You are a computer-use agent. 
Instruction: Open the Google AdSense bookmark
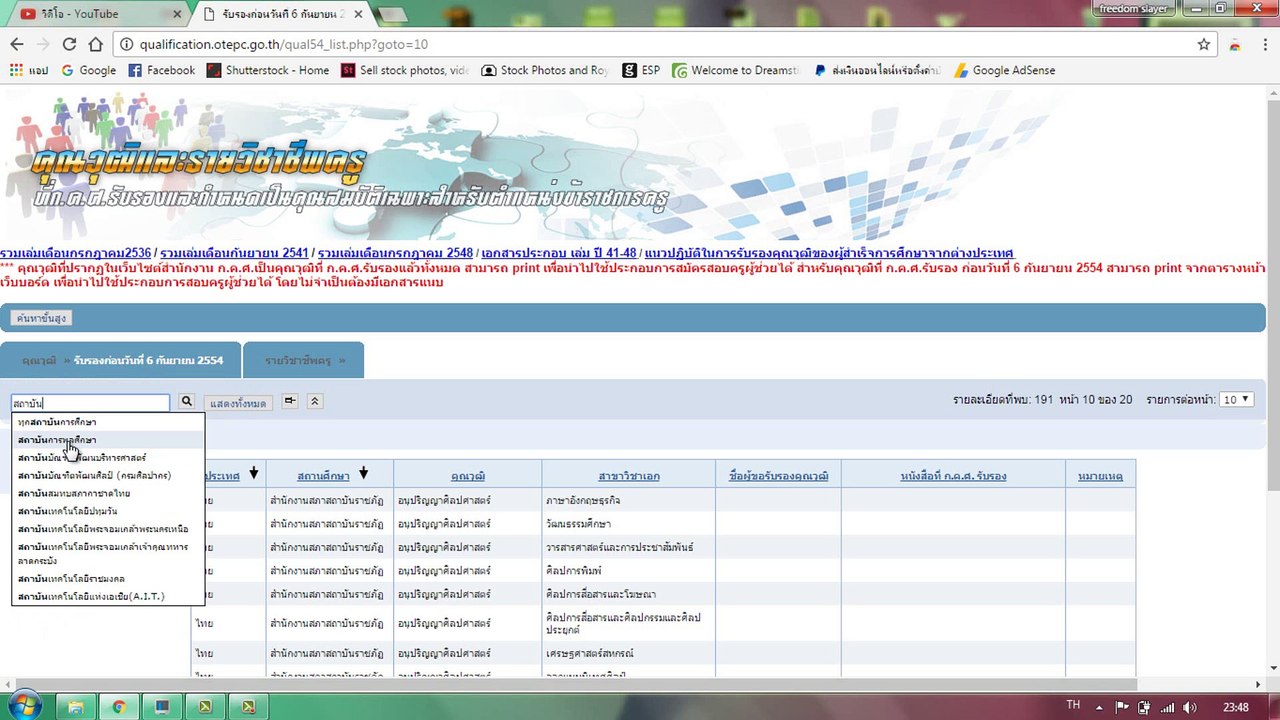1004,70
